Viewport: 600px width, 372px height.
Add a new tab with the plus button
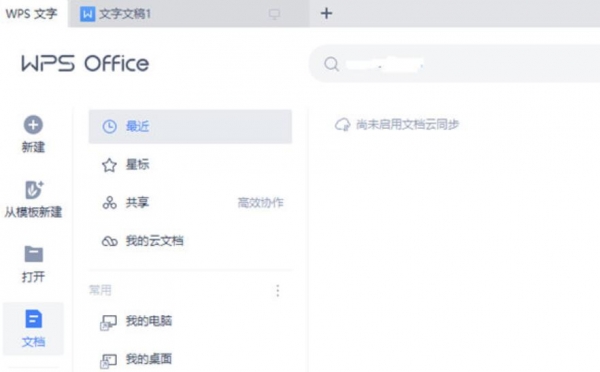click(326, 13)
